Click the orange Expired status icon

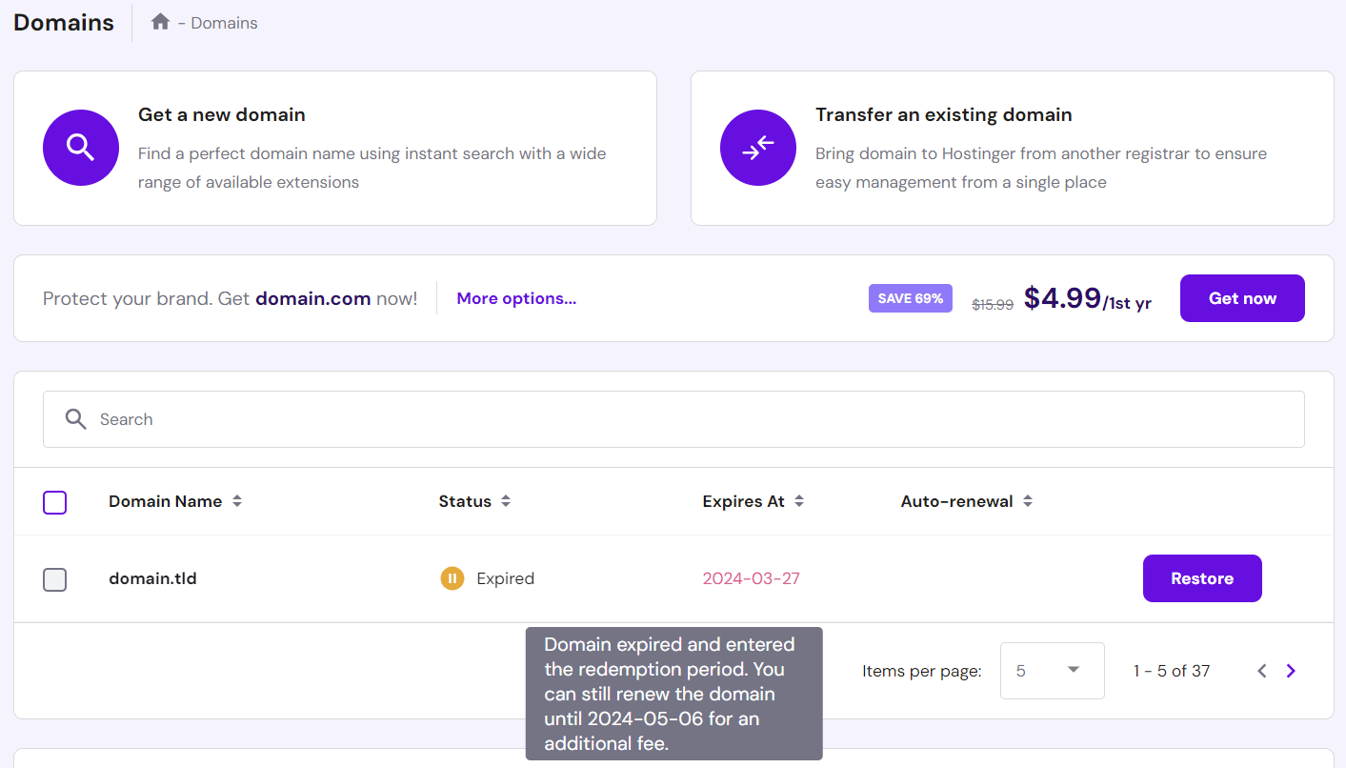[x=452, y=578]
